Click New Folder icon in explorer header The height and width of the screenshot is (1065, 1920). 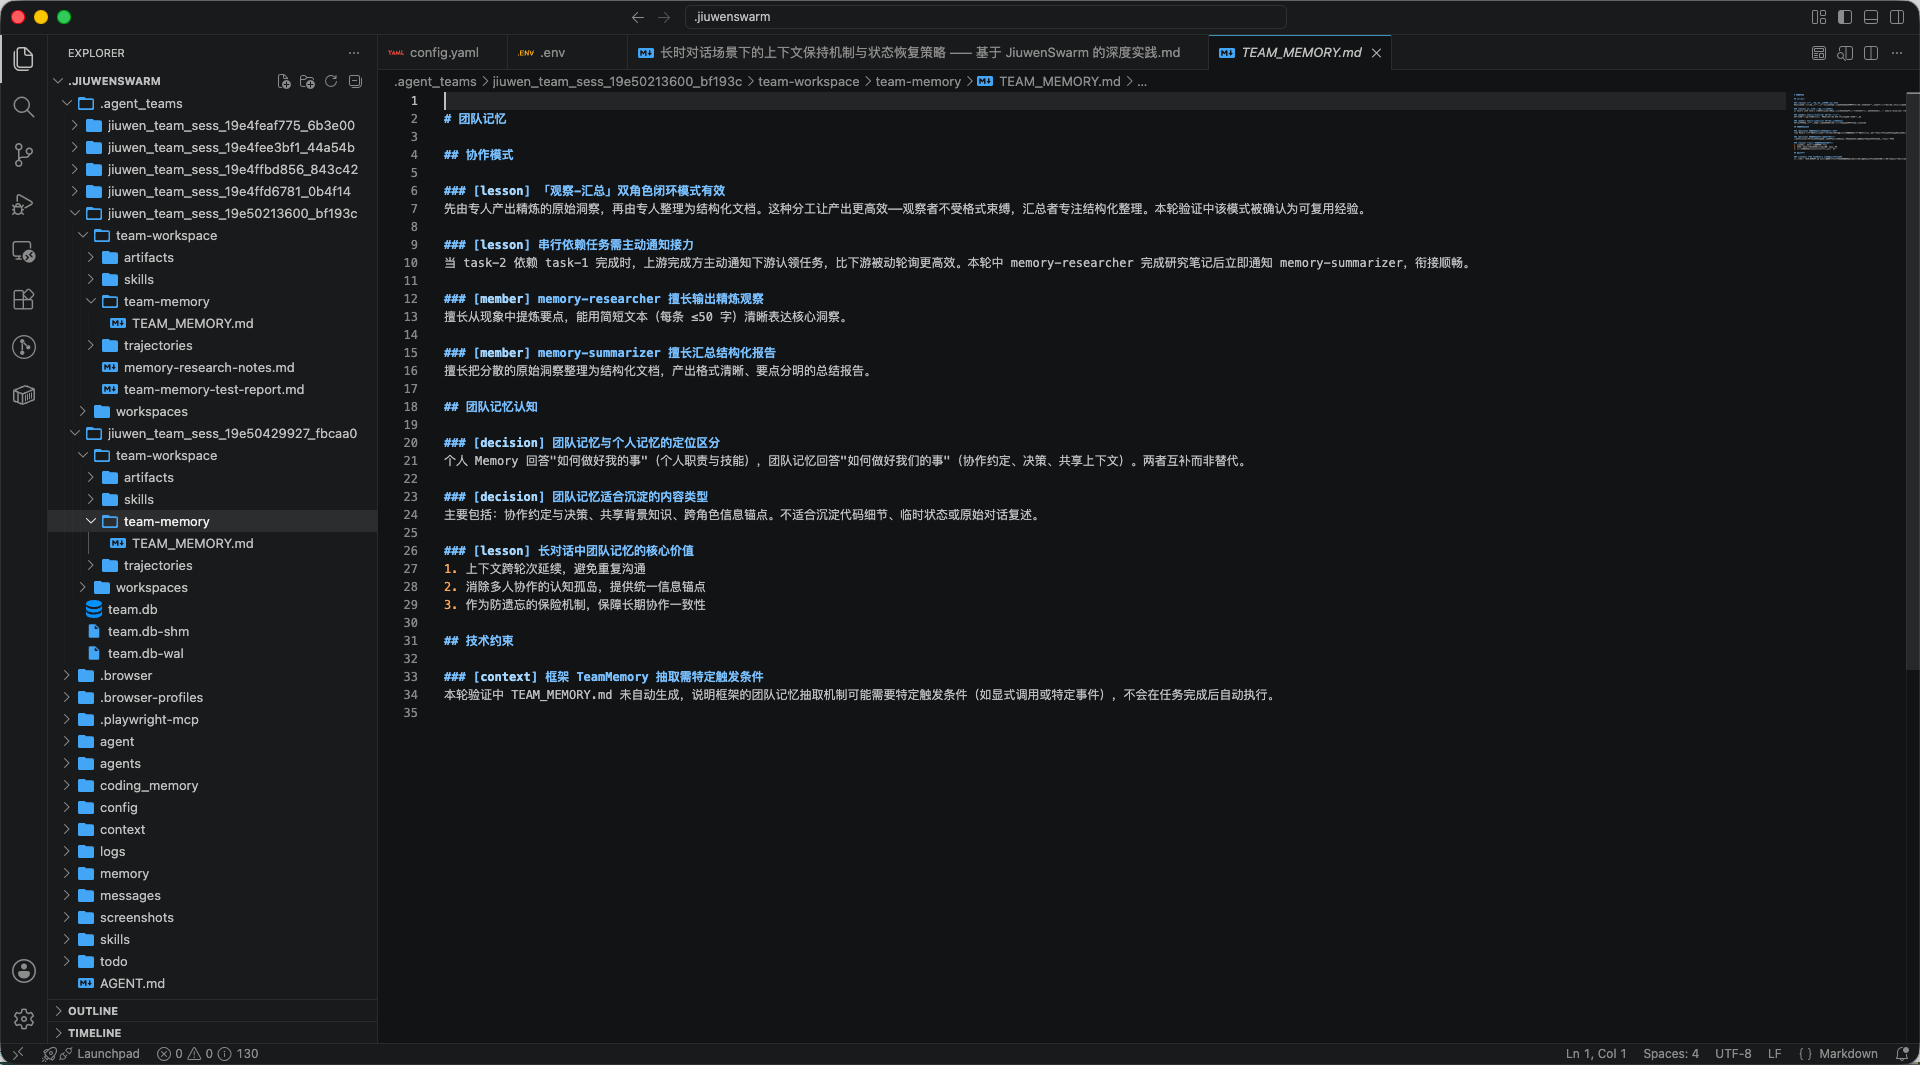coord(307,81)
